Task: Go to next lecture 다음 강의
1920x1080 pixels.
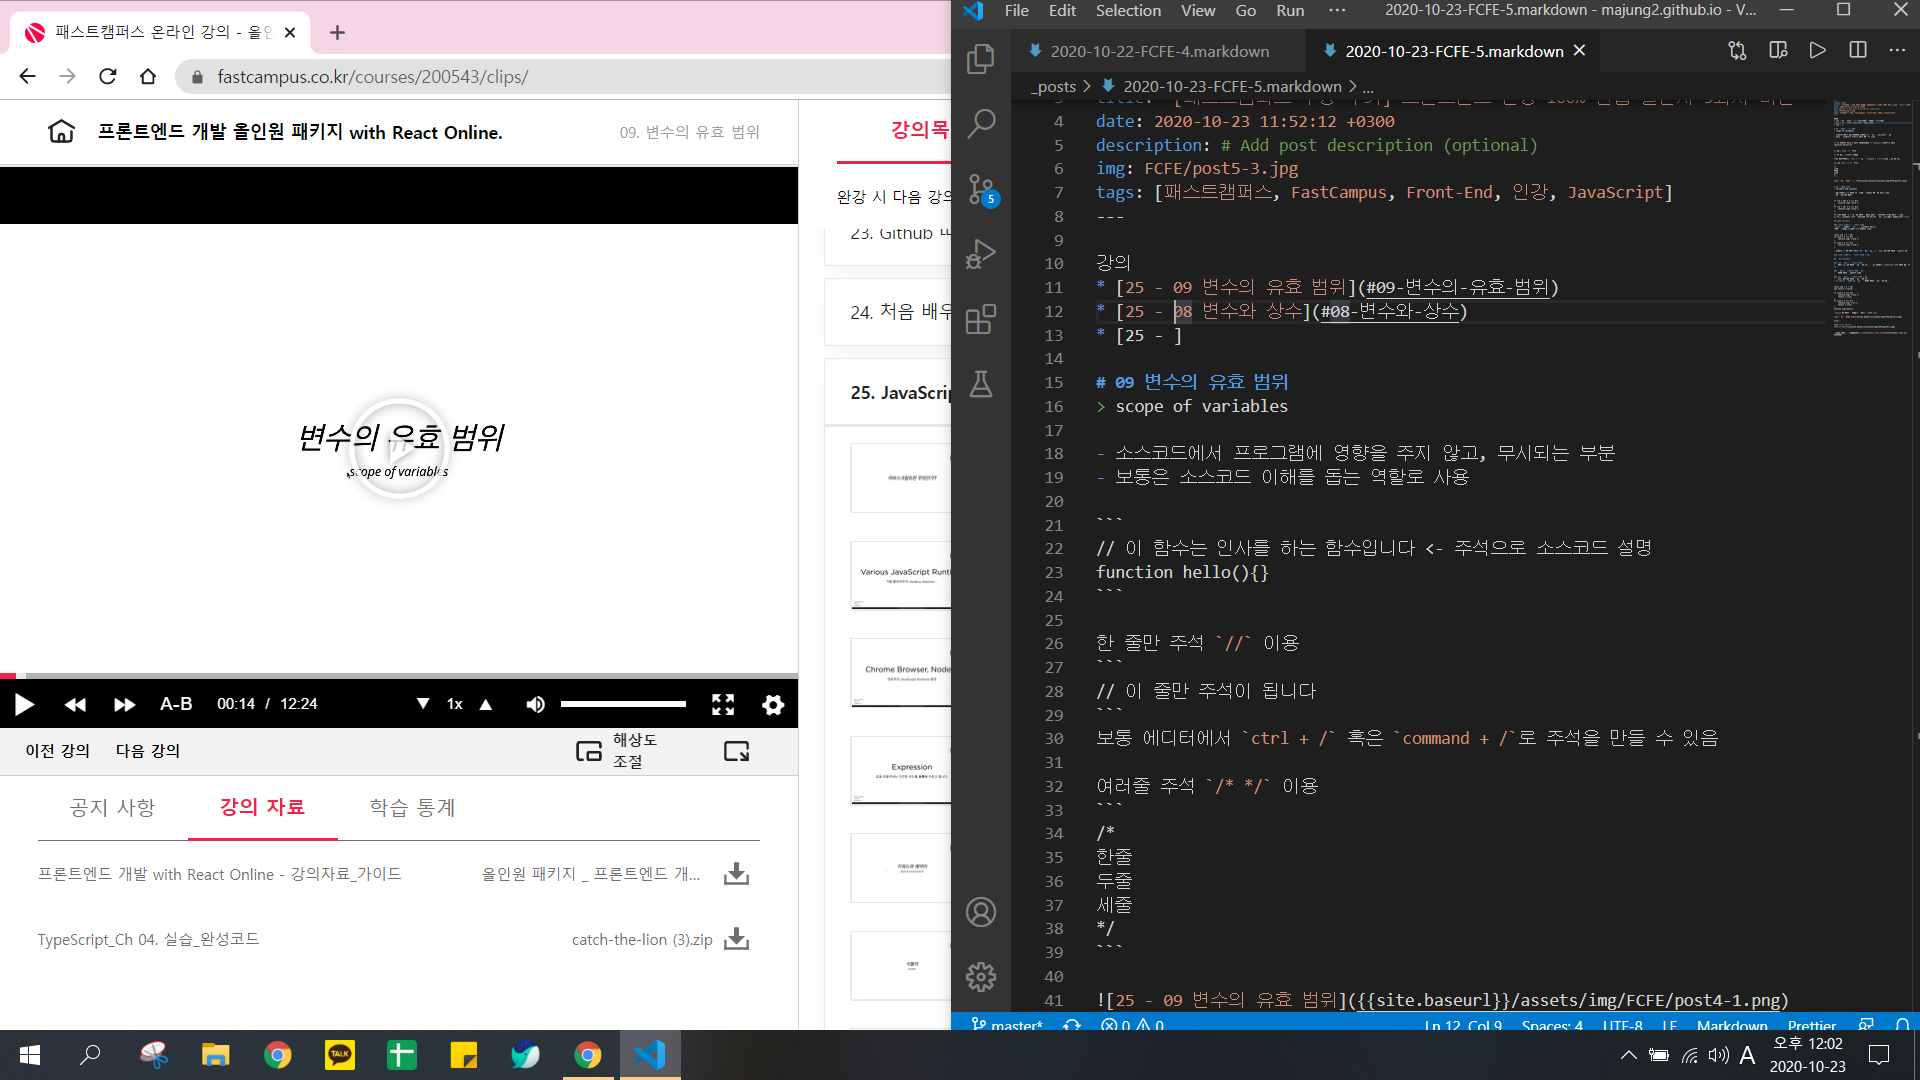Action: pyautogui.click(x=148, y=751)
